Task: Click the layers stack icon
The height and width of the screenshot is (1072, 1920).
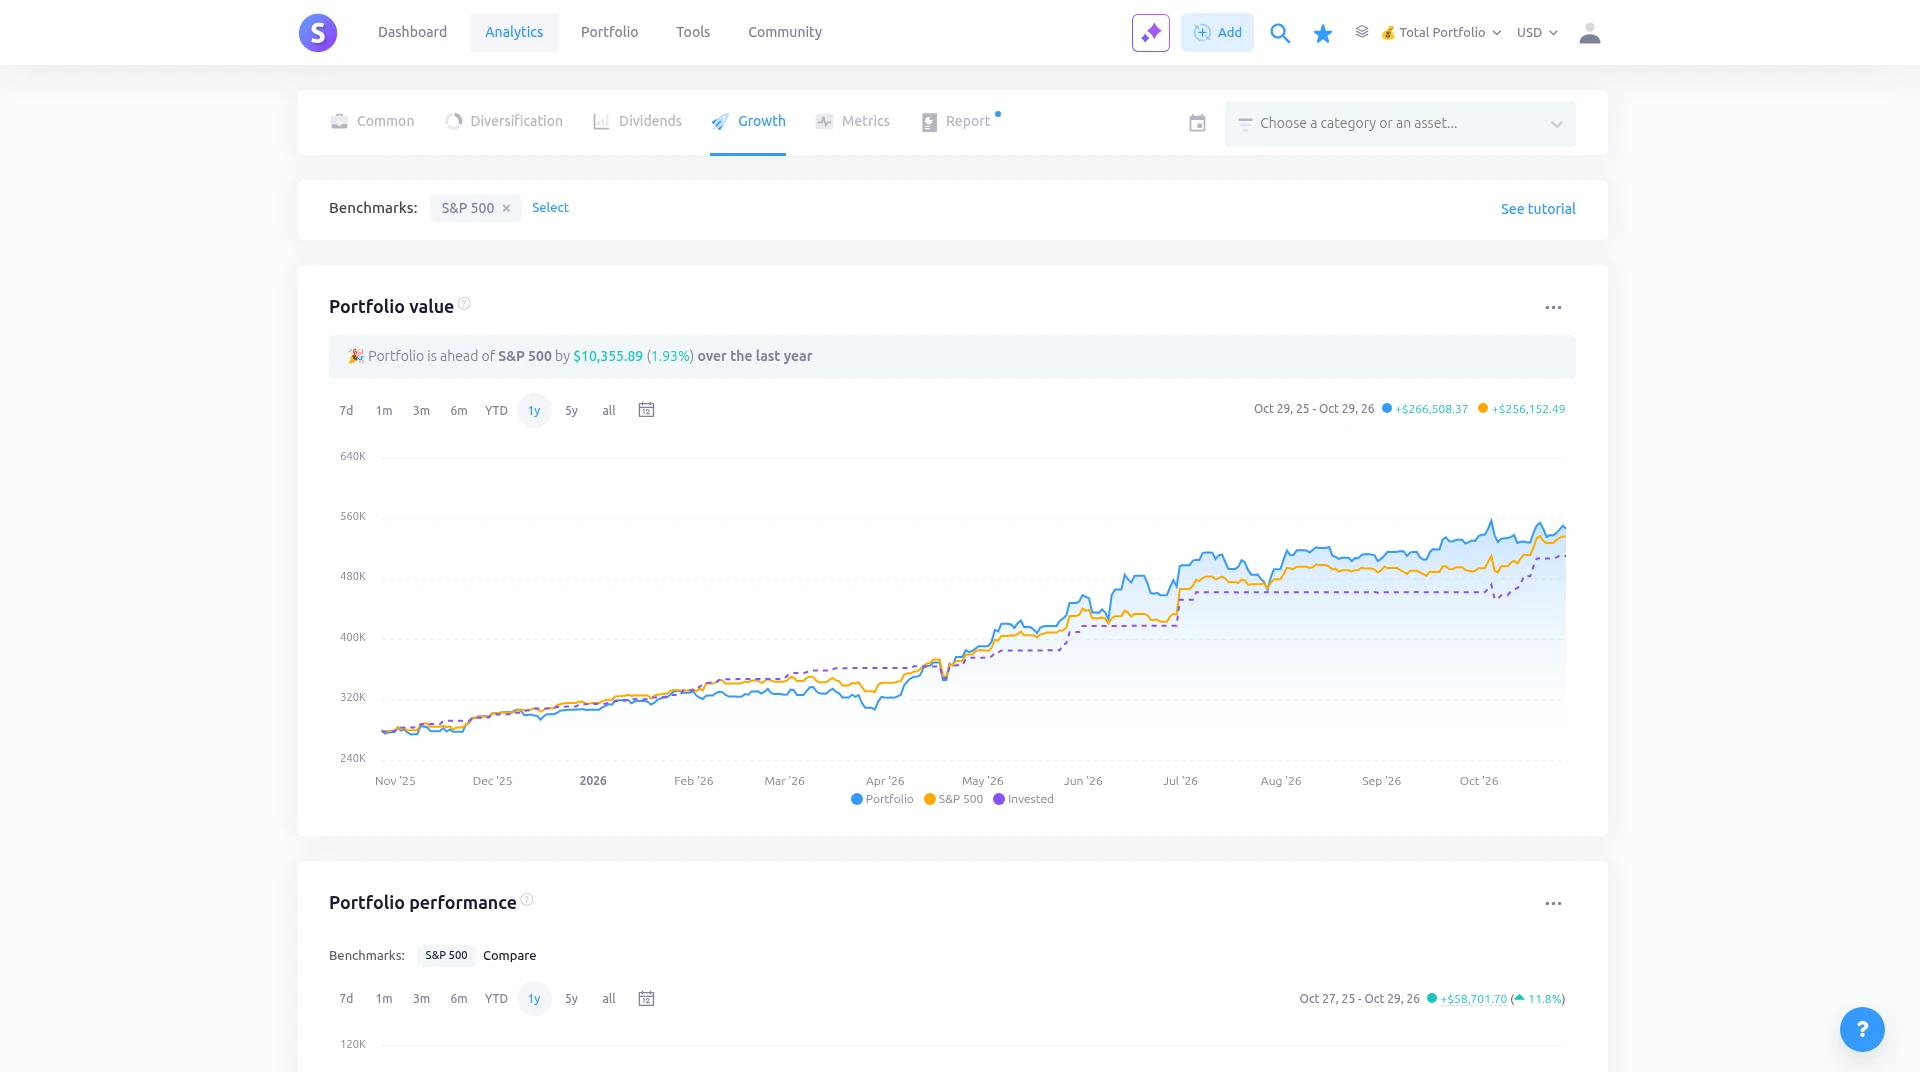Action: pyautogui.click(x=1362, y=32)
